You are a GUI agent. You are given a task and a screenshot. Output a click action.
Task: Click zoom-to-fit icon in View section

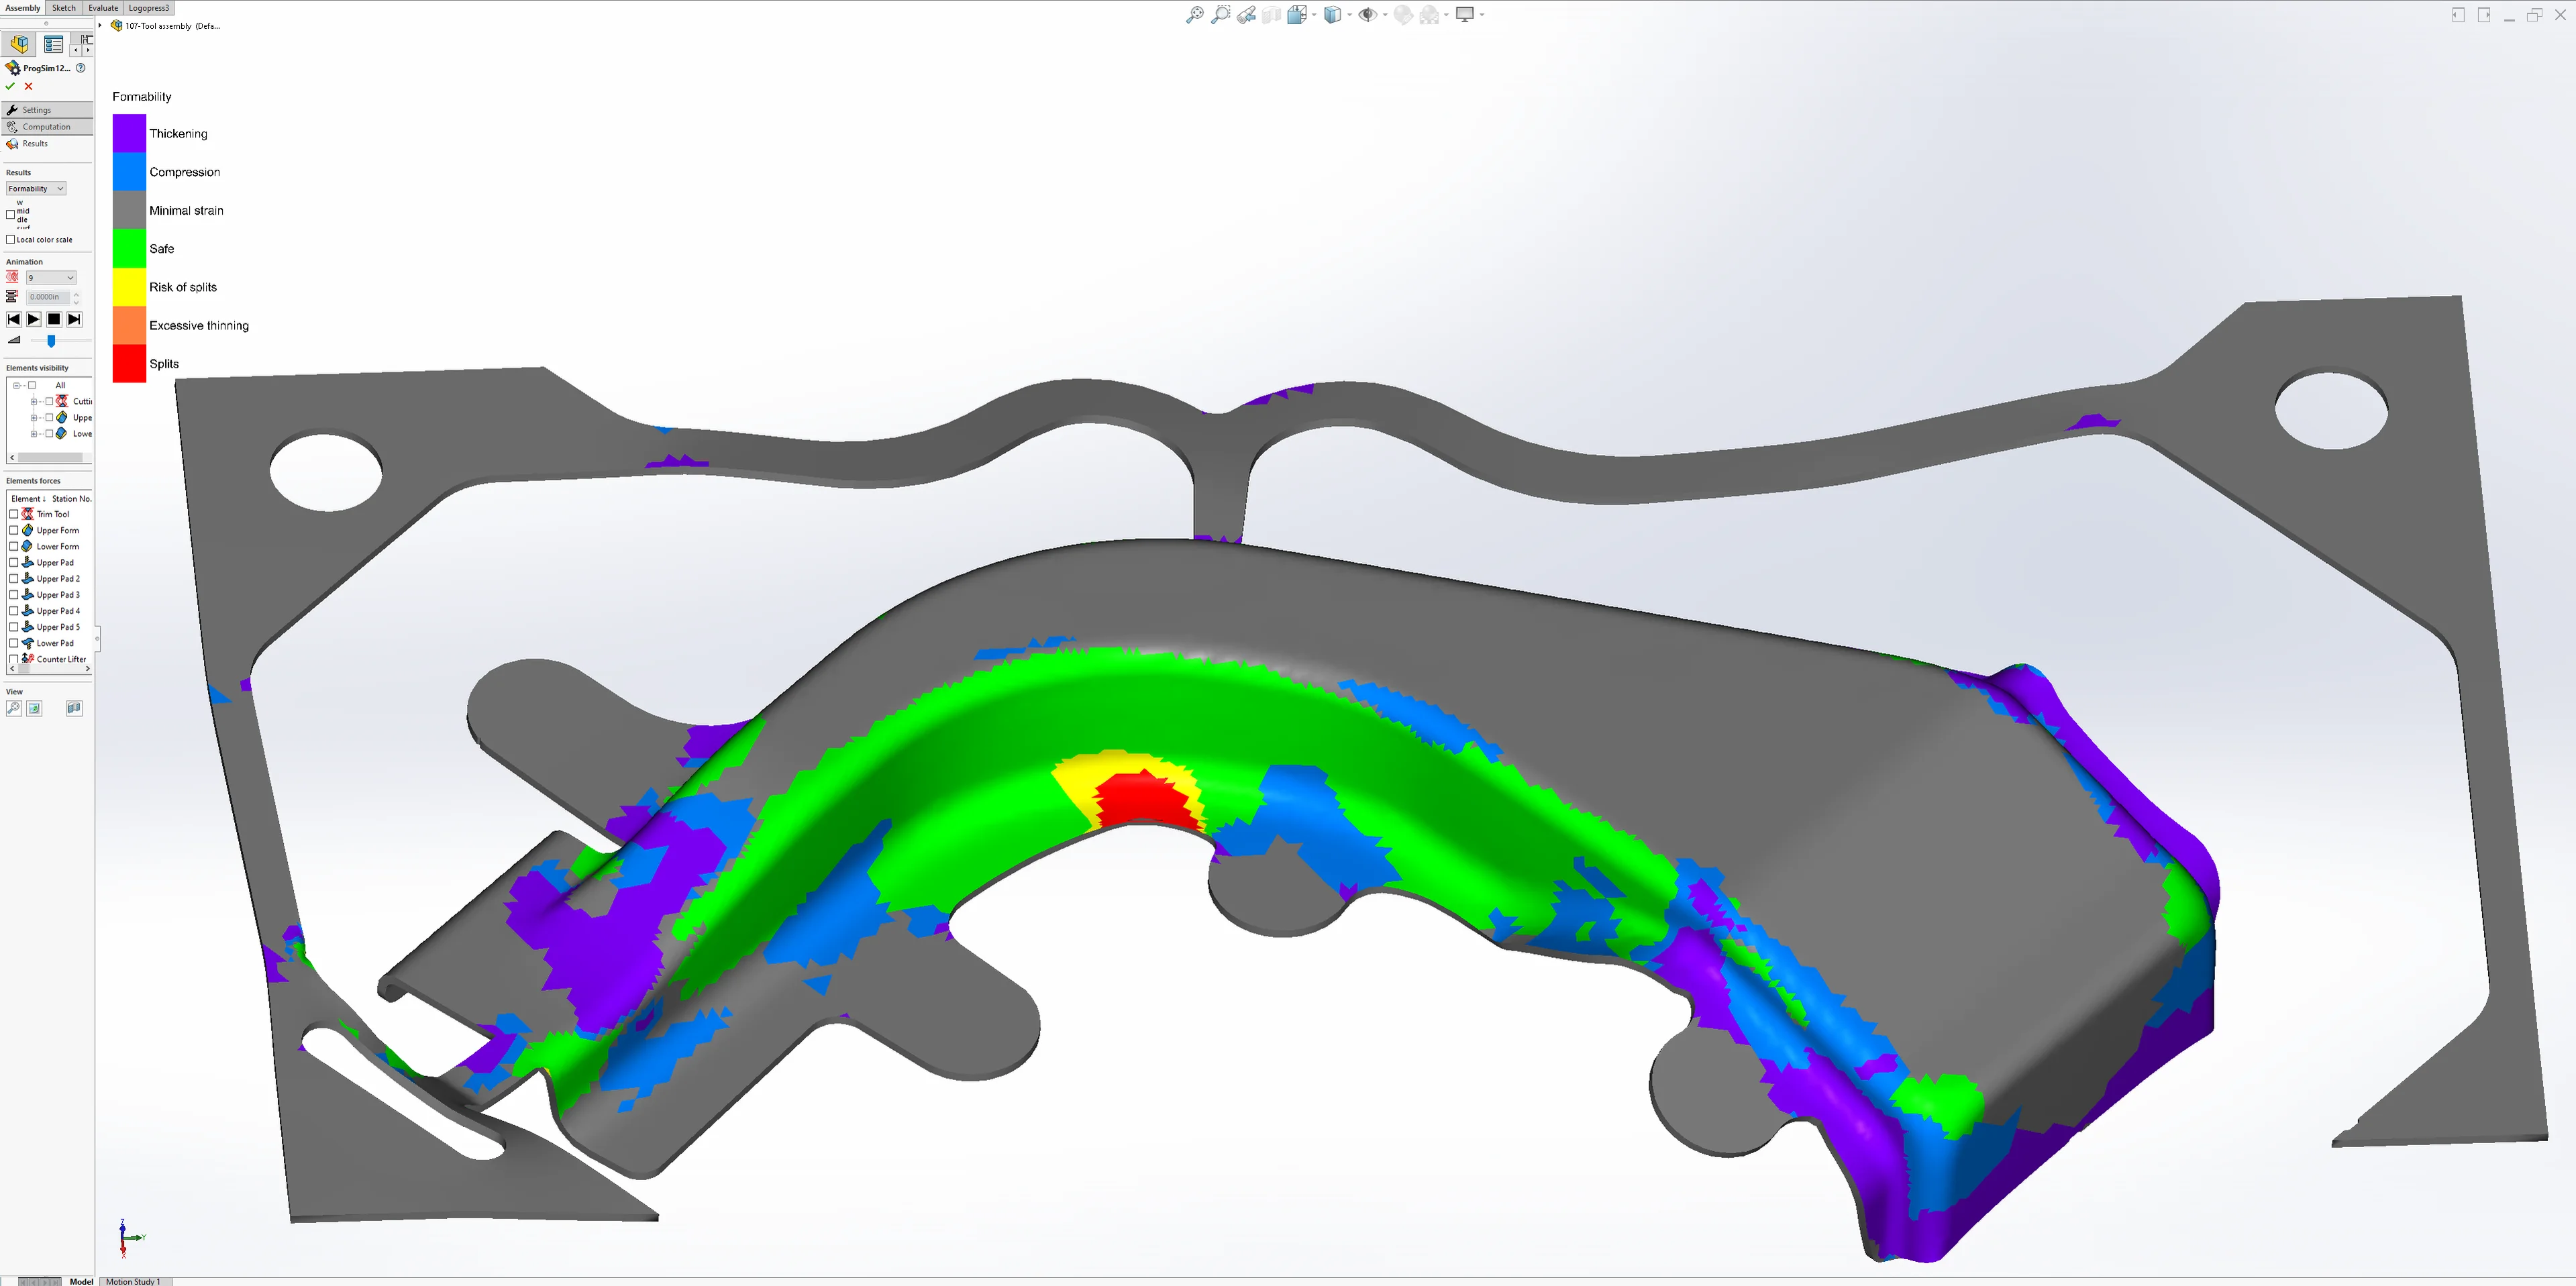[x=14, y=708]
